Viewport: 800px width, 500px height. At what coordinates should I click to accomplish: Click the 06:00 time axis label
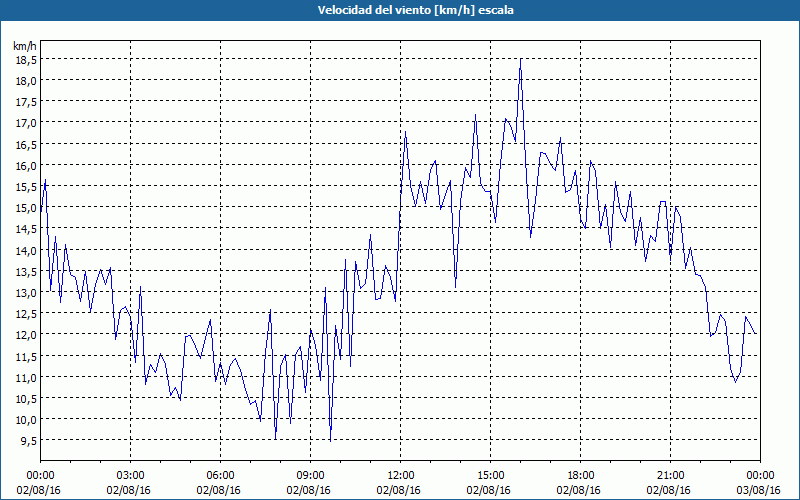coord(220,476)
